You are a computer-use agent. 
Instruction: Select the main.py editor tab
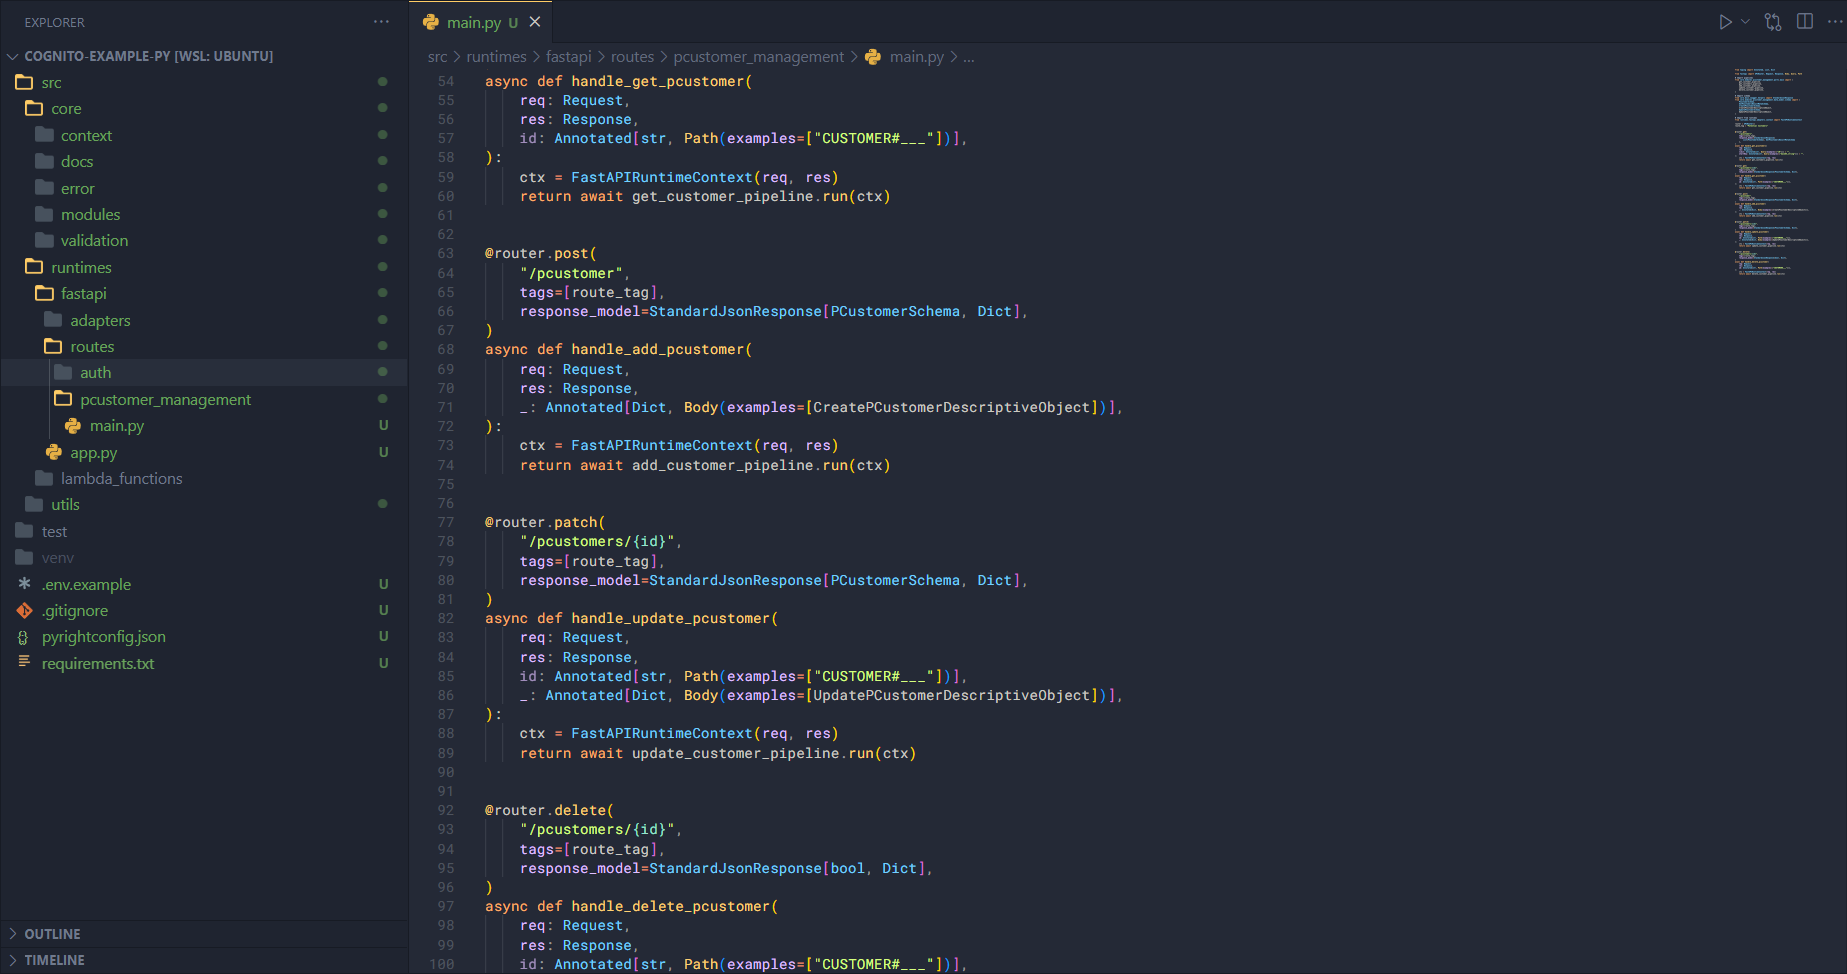474,22
